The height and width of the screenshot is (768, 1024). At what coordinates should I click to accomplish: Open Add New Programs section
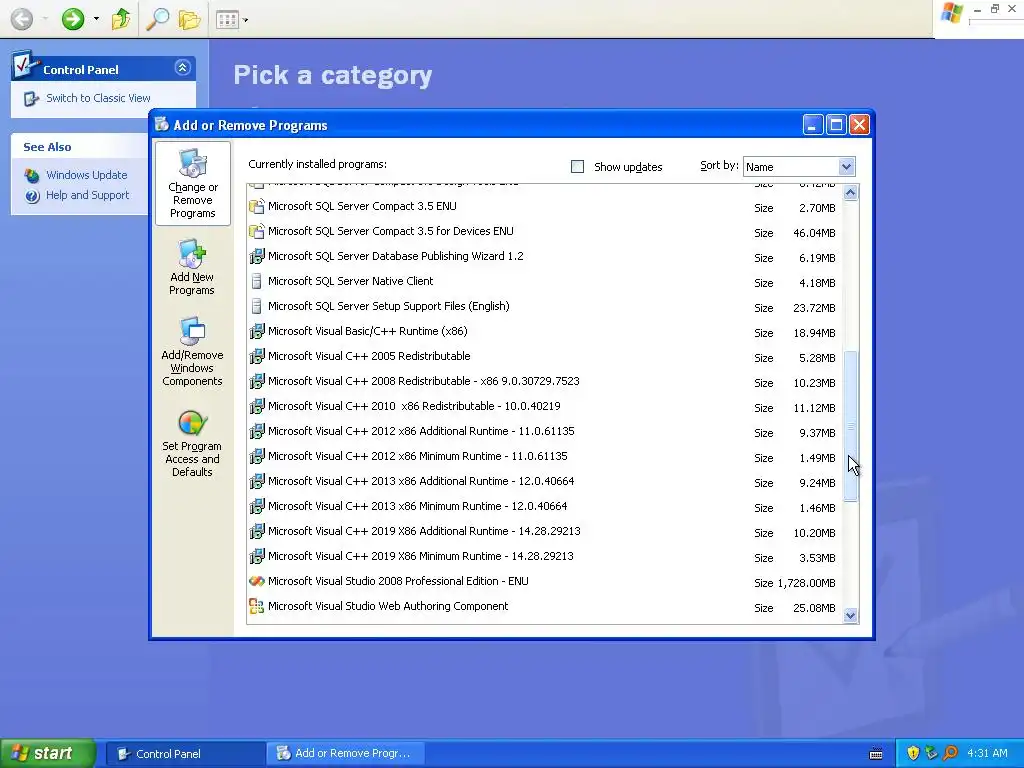click(192, 267)
